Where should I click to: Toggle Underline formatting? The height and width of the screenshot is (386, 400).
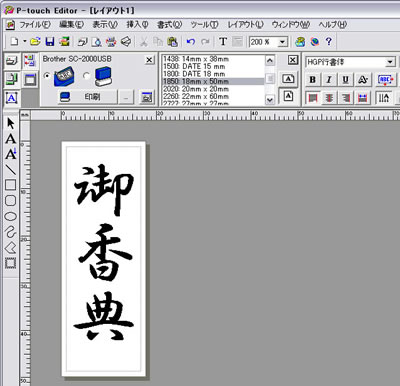pos(346,80)
